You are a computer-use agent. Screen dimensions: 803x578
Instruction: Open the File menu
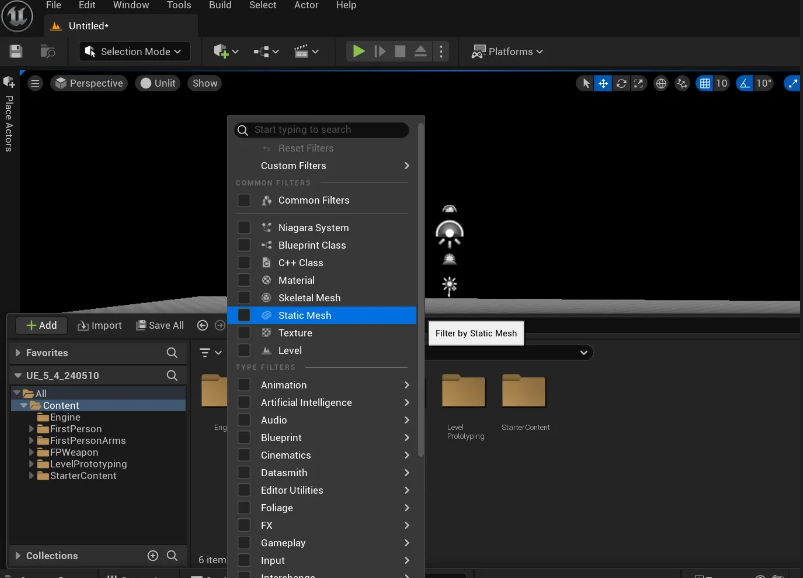(53, 5)
